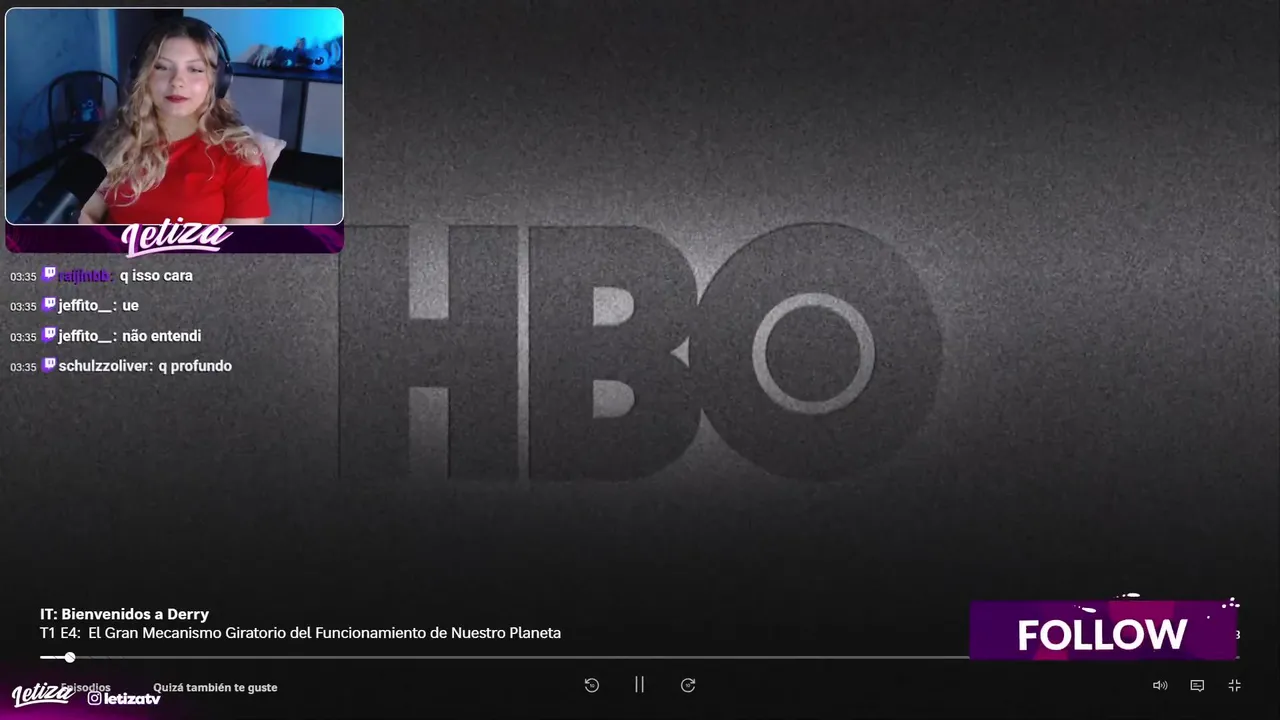Click the title 'IT: Bienvenidos a Derry'
The height and width of the screenshot is (720, 1280).
pos(124,614)
